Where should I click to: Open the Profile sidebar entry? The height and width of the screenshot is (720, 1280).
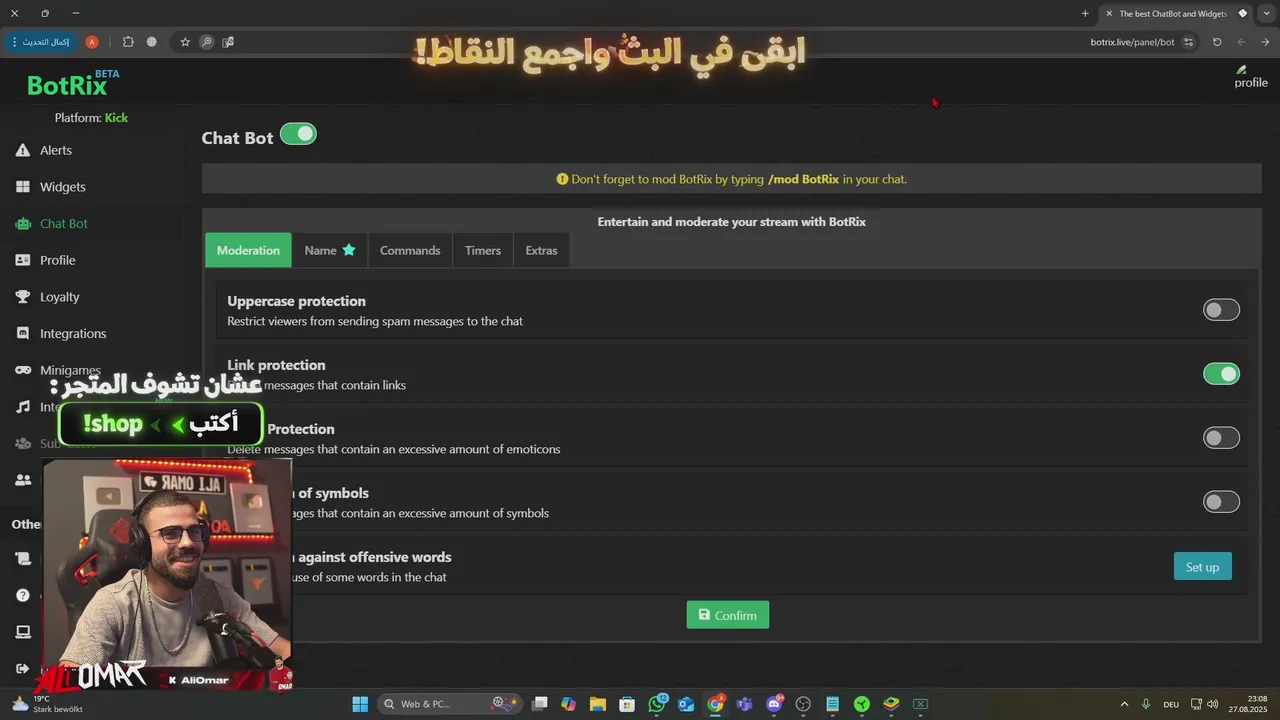[x=57, y=260]
